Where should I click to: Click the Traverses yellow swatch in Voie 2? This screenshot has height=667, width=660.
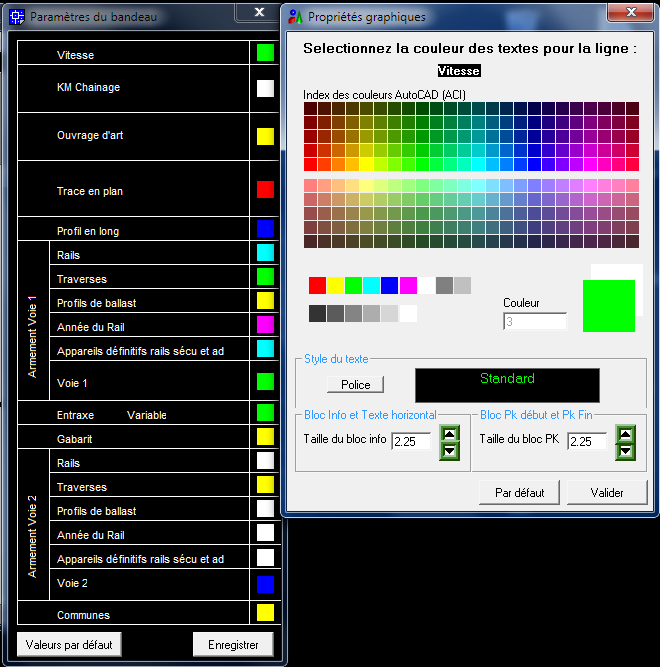pyautogui.click(x=265, y=485)
